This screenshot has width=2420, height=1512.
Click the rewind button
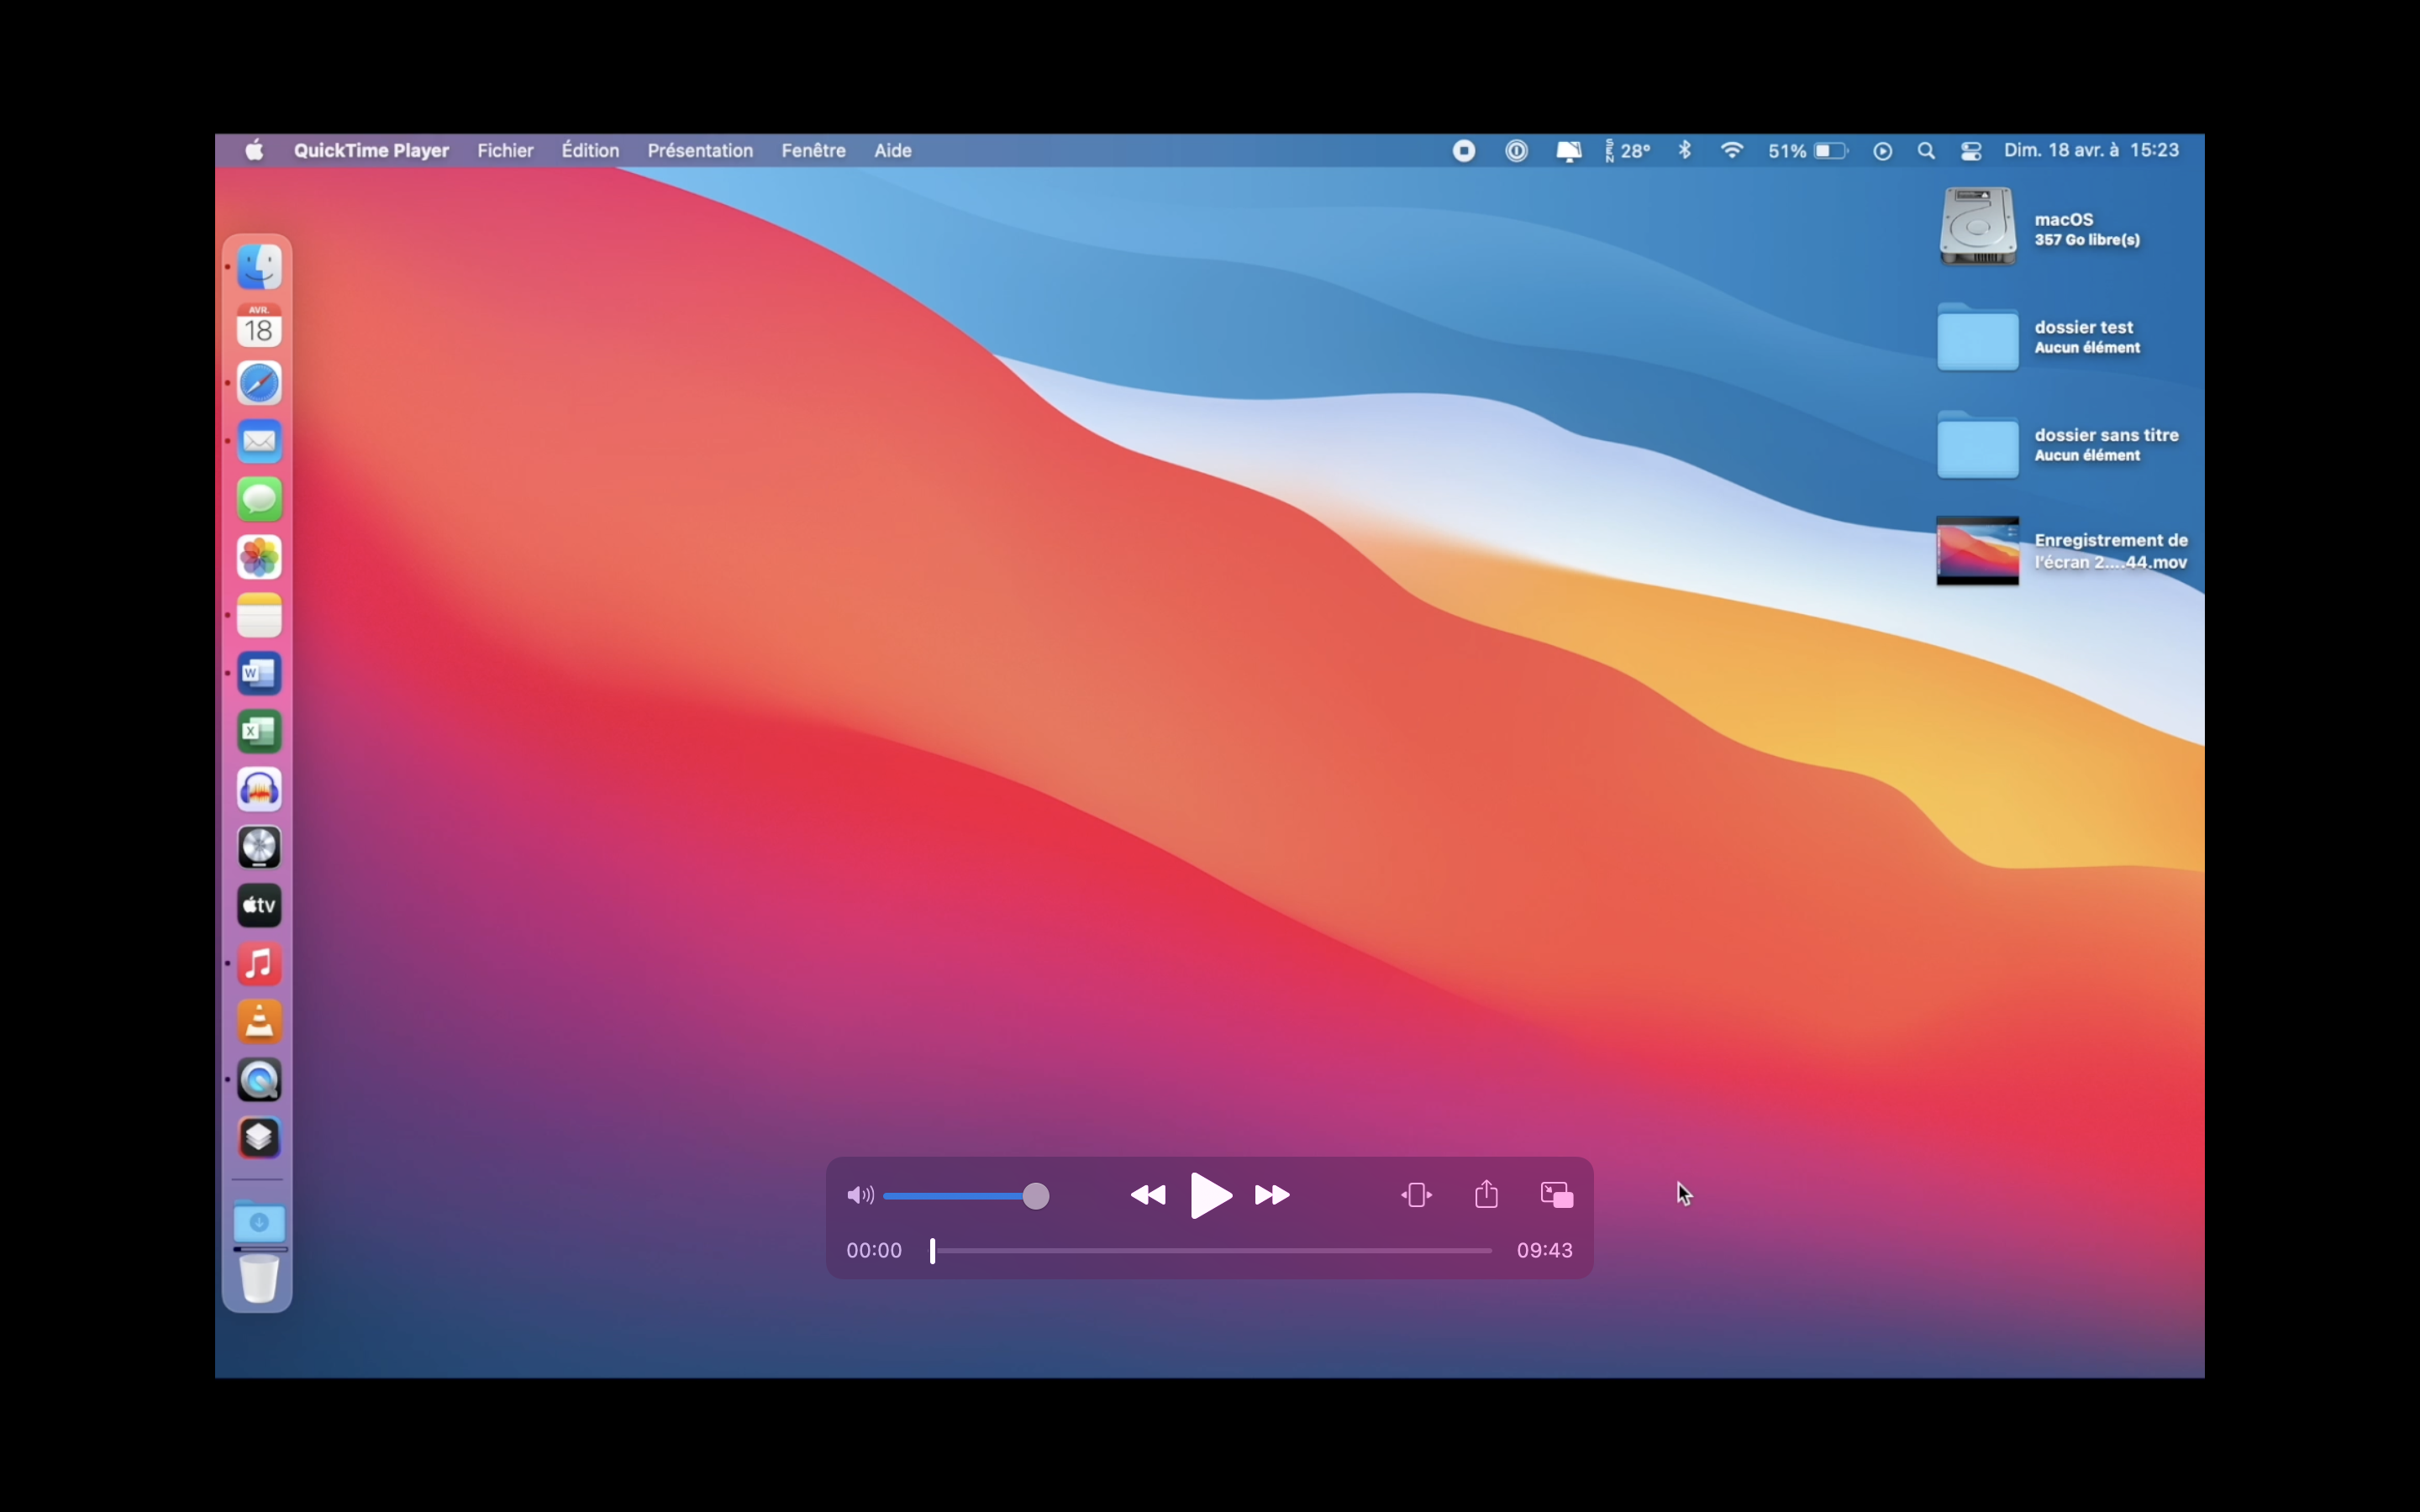click(x=1148, y=1195)
